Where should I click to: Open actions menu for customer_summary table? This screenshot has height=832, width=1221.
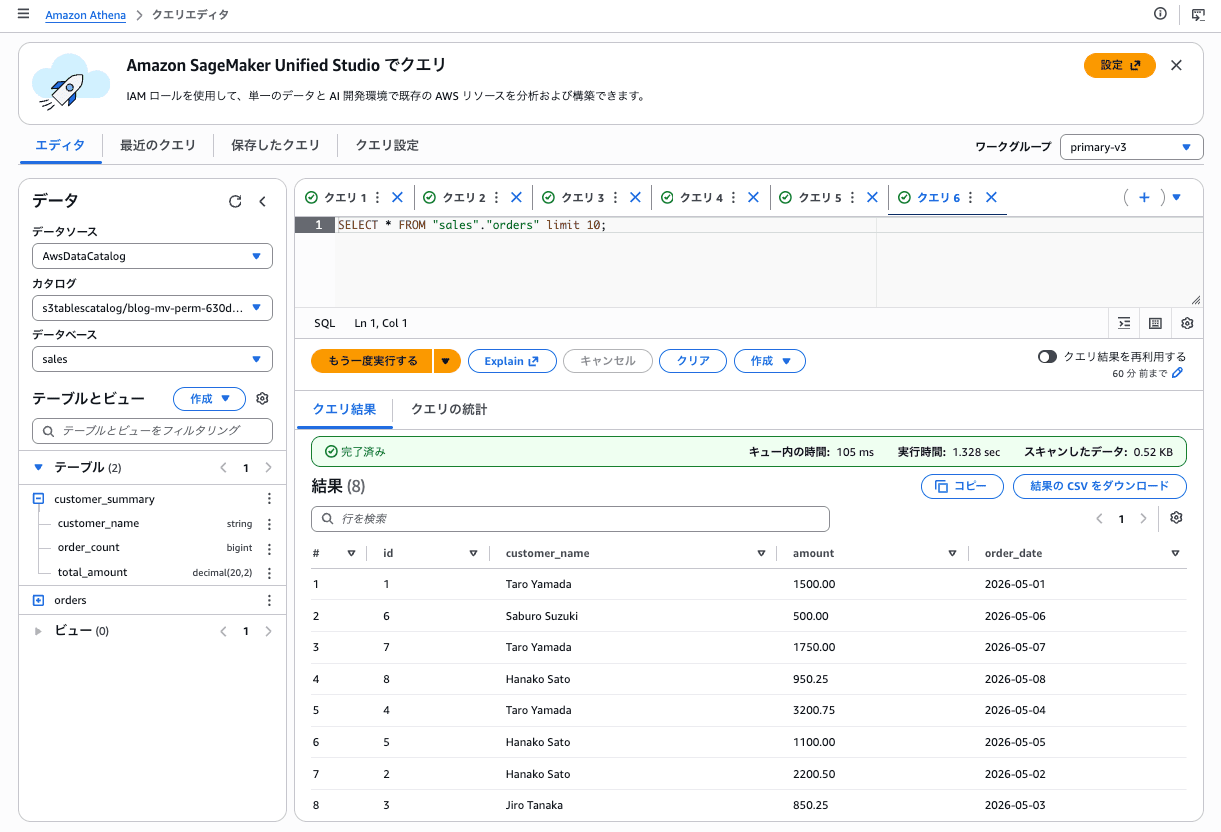click(x=269, y=499)
